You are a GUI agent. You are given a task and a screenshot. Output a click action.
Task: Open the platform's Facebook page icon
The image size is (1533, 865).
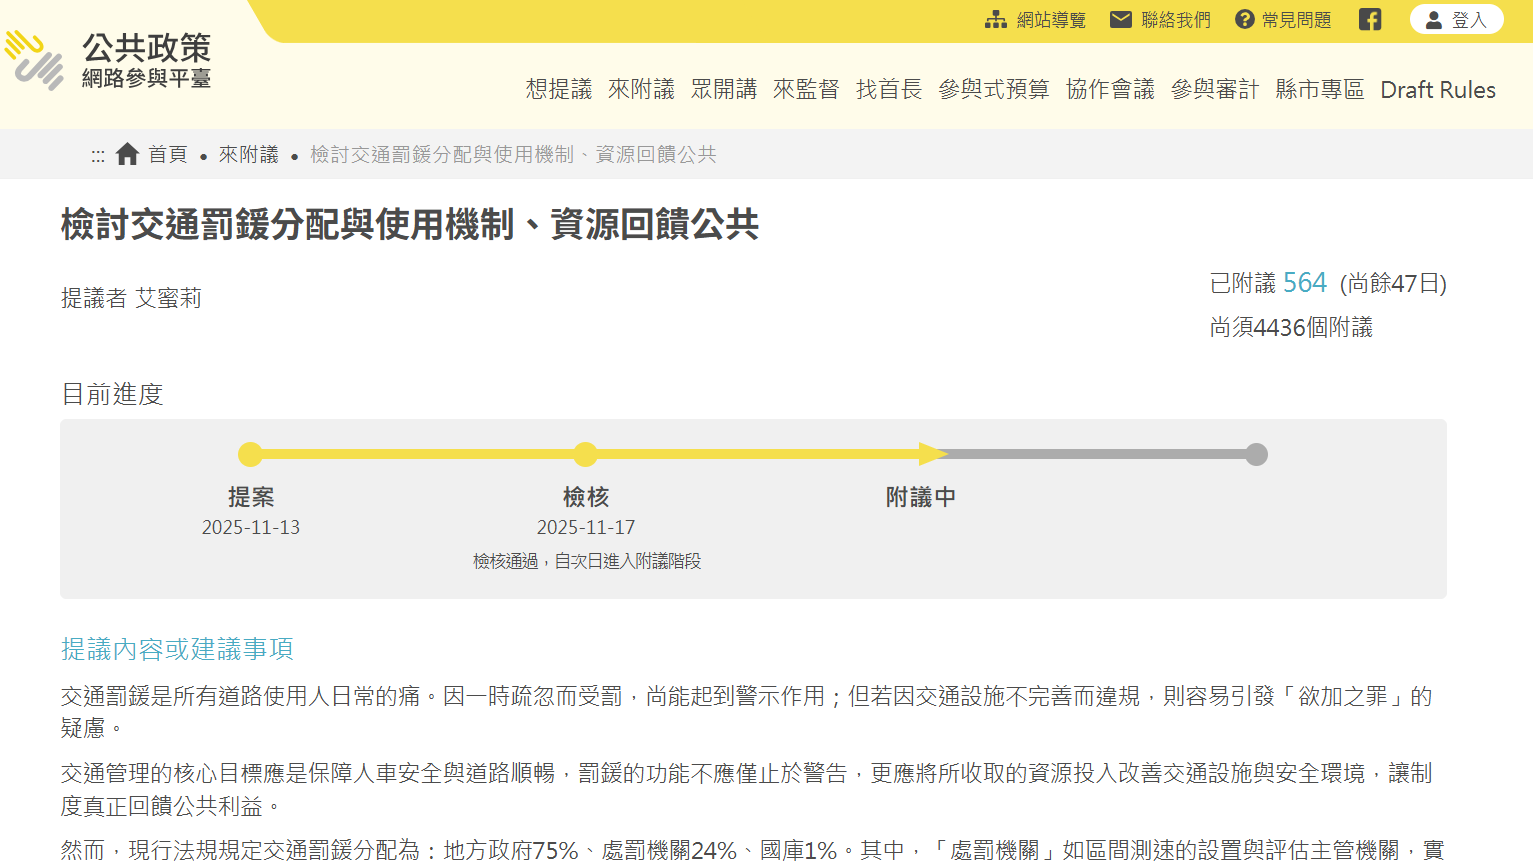point(1369,18)
